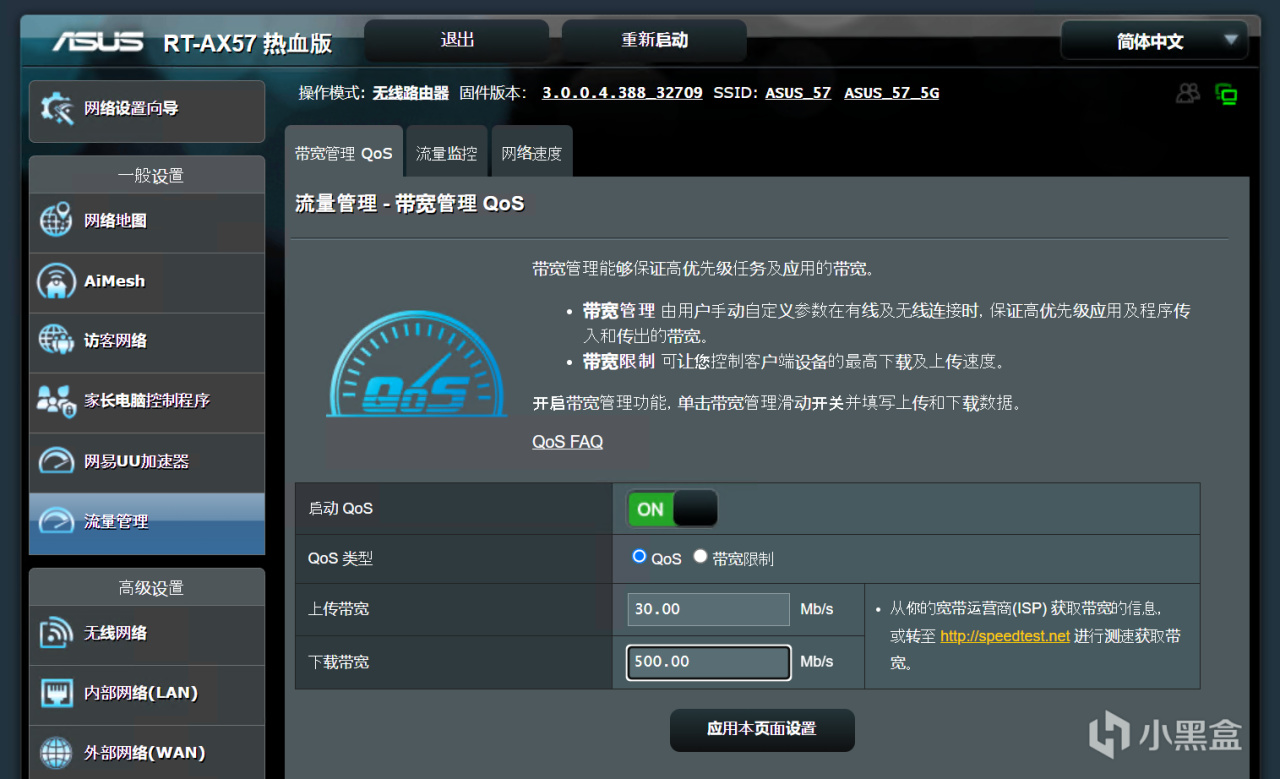Click the 退出 logout button

[x=457, y=40]
